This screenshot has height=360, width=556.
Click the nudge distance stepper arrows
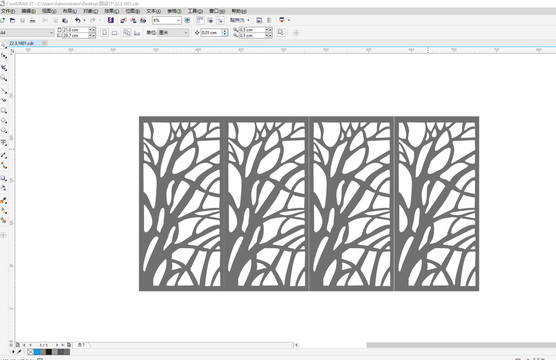[x=225, y=33]
